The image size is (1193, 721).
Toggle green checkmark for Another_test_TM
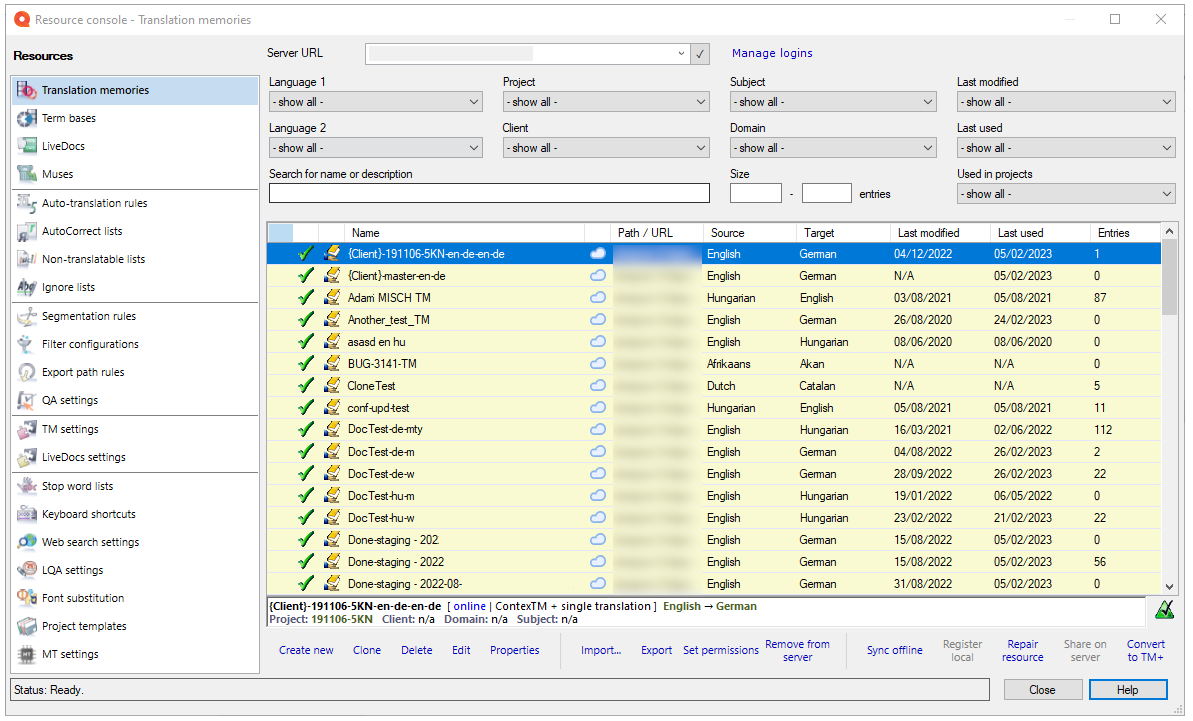[x=306, y=320]
